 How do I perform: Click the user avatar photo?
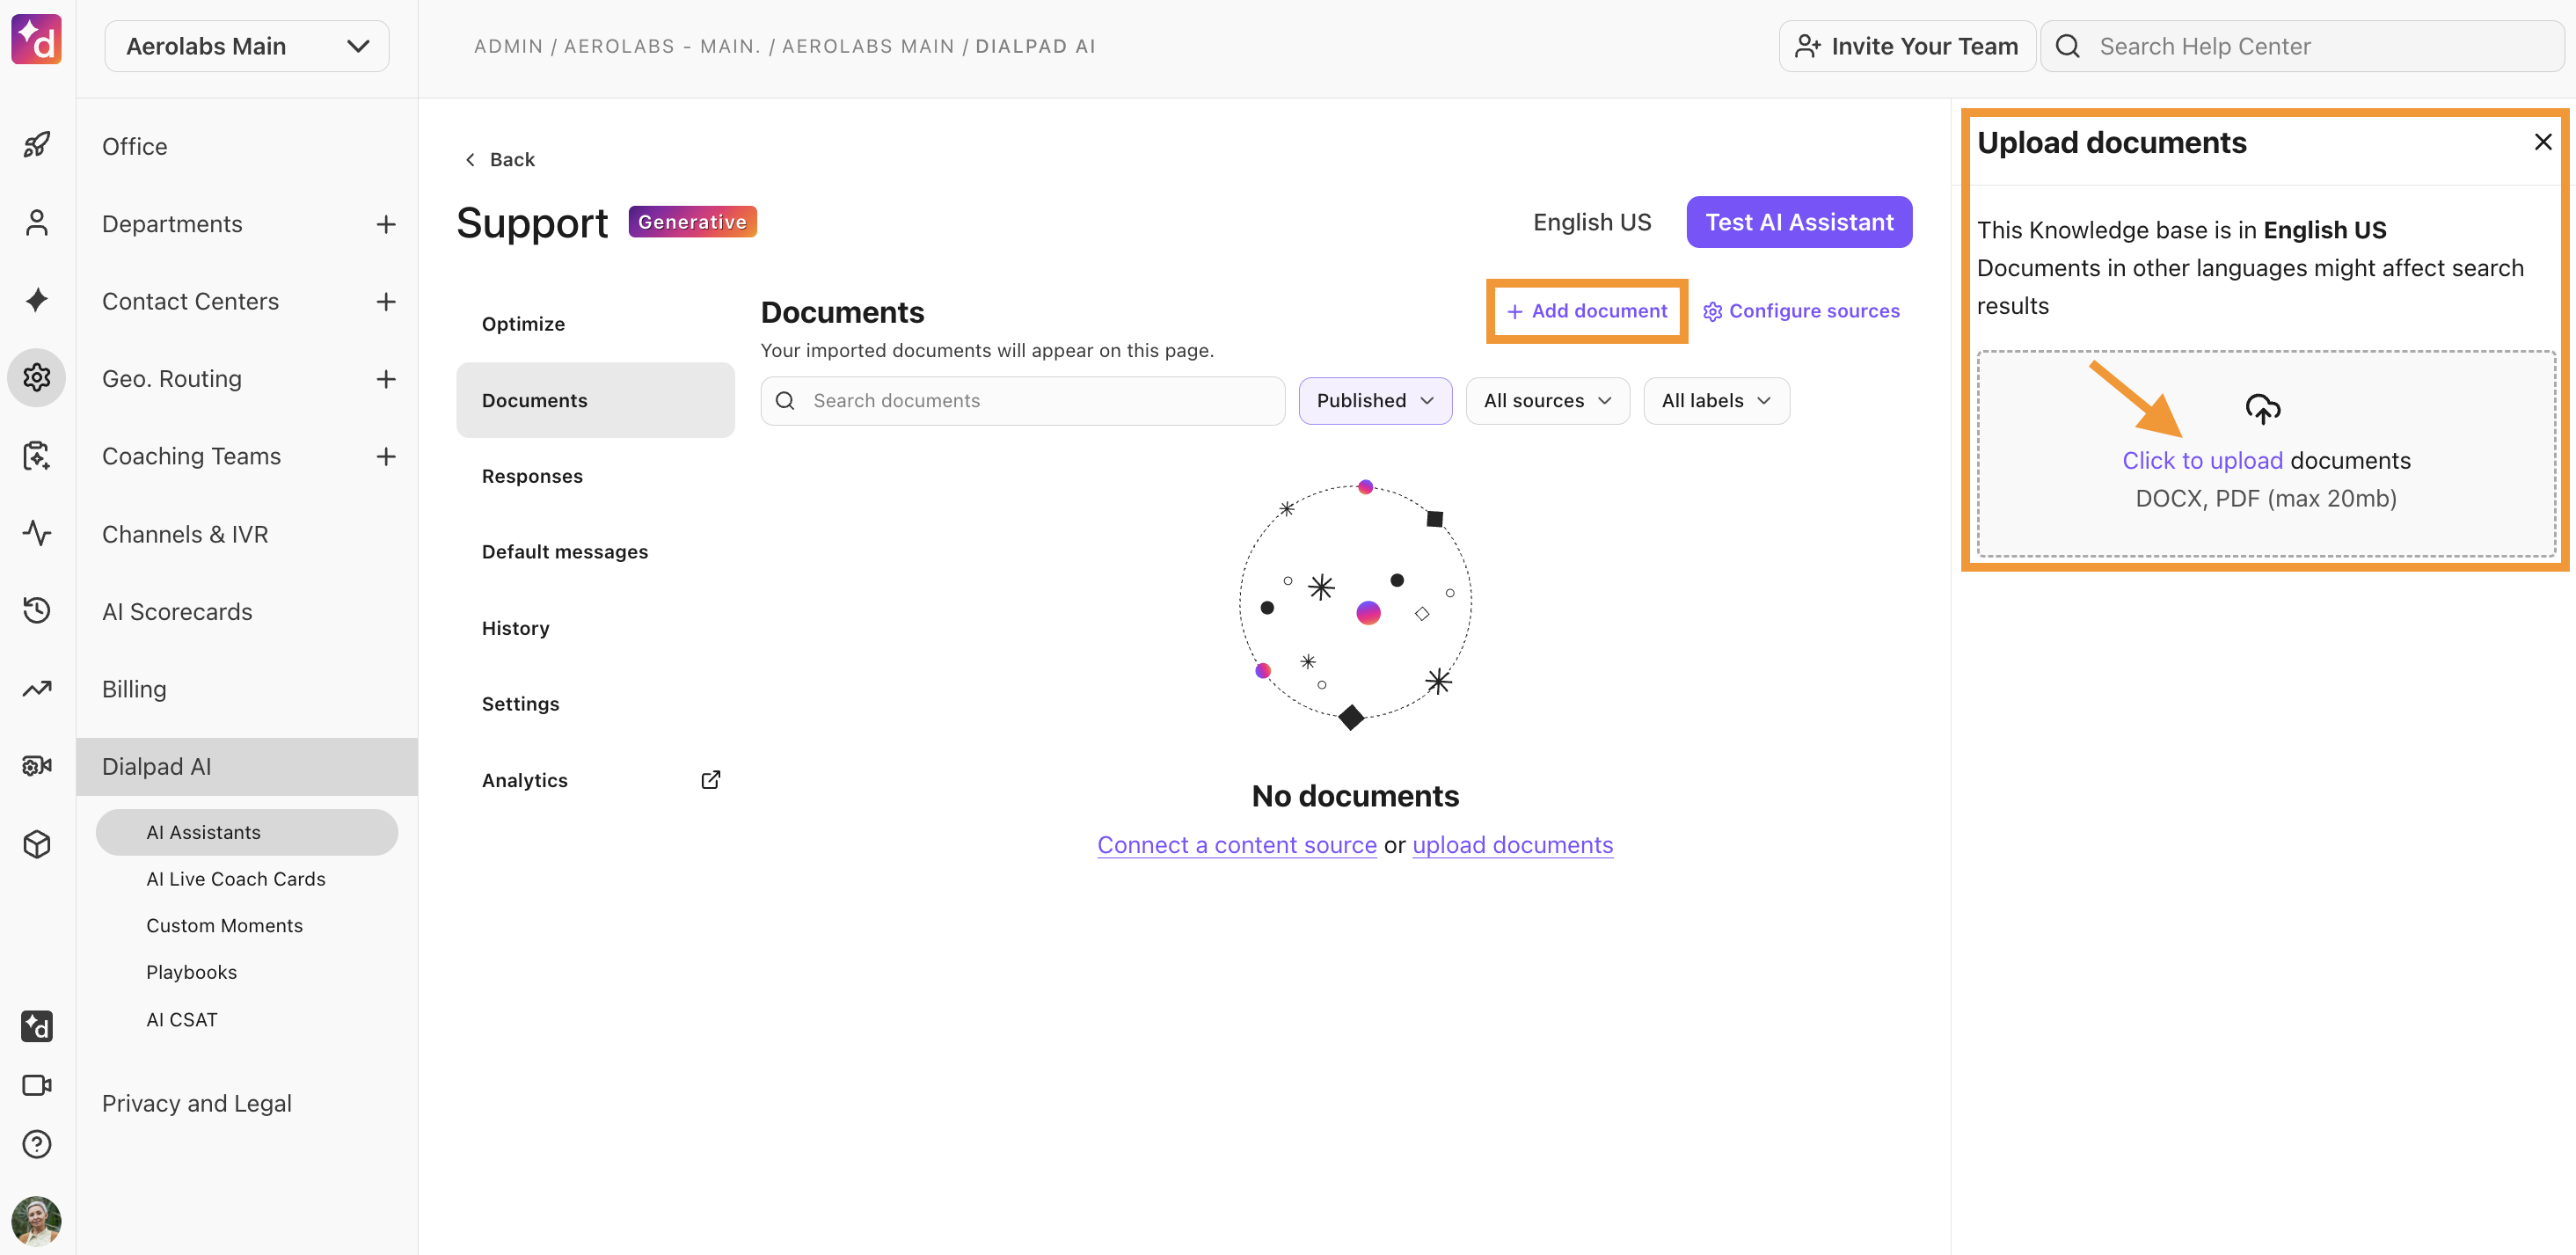(x=37, y=1221)
